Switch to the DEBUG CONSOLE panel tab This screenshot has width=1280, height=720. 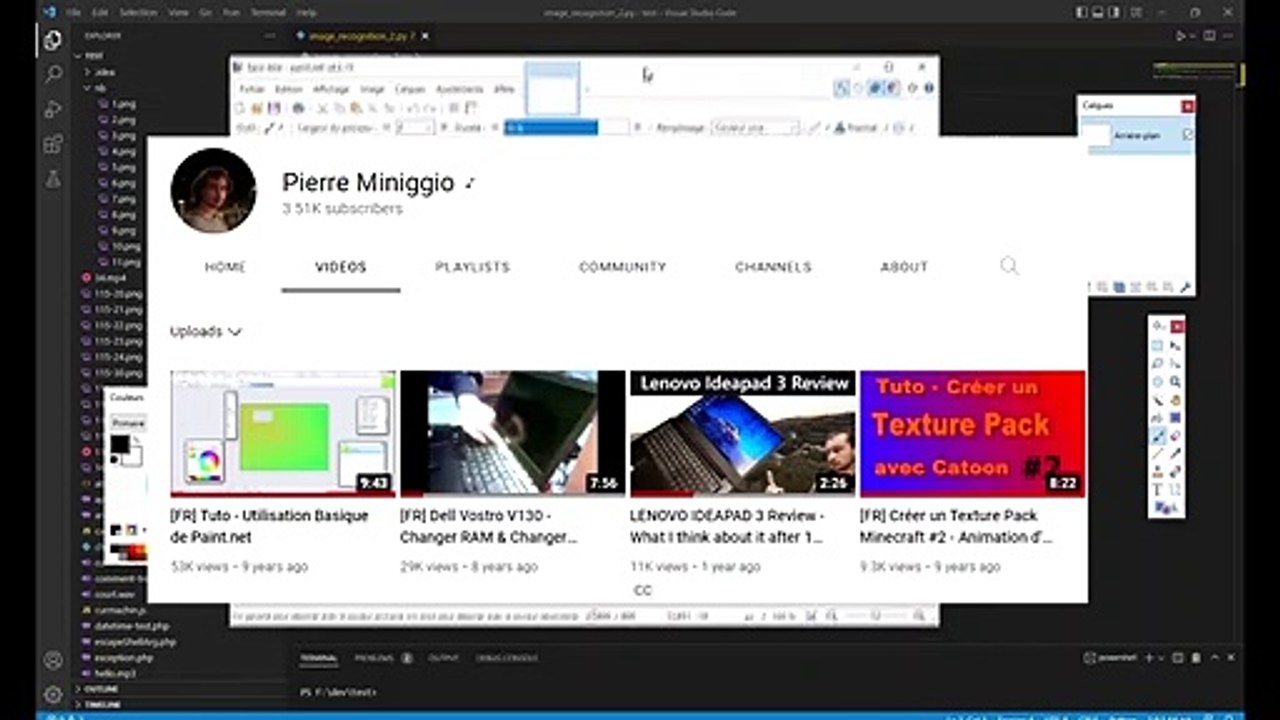507,658
